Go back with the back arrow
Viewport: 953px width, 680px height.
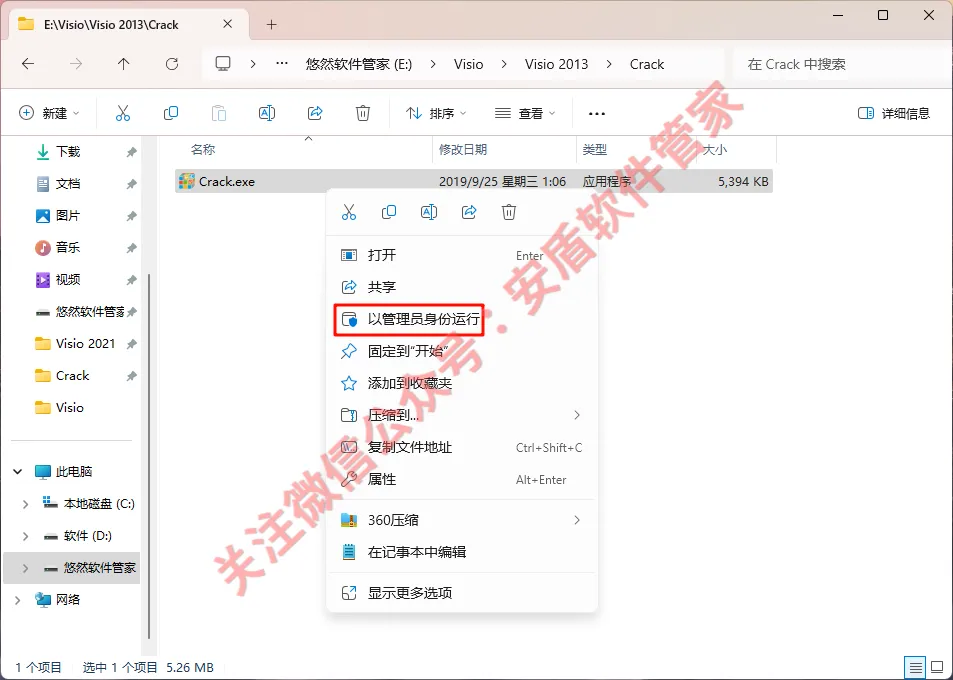pos(28,64)
